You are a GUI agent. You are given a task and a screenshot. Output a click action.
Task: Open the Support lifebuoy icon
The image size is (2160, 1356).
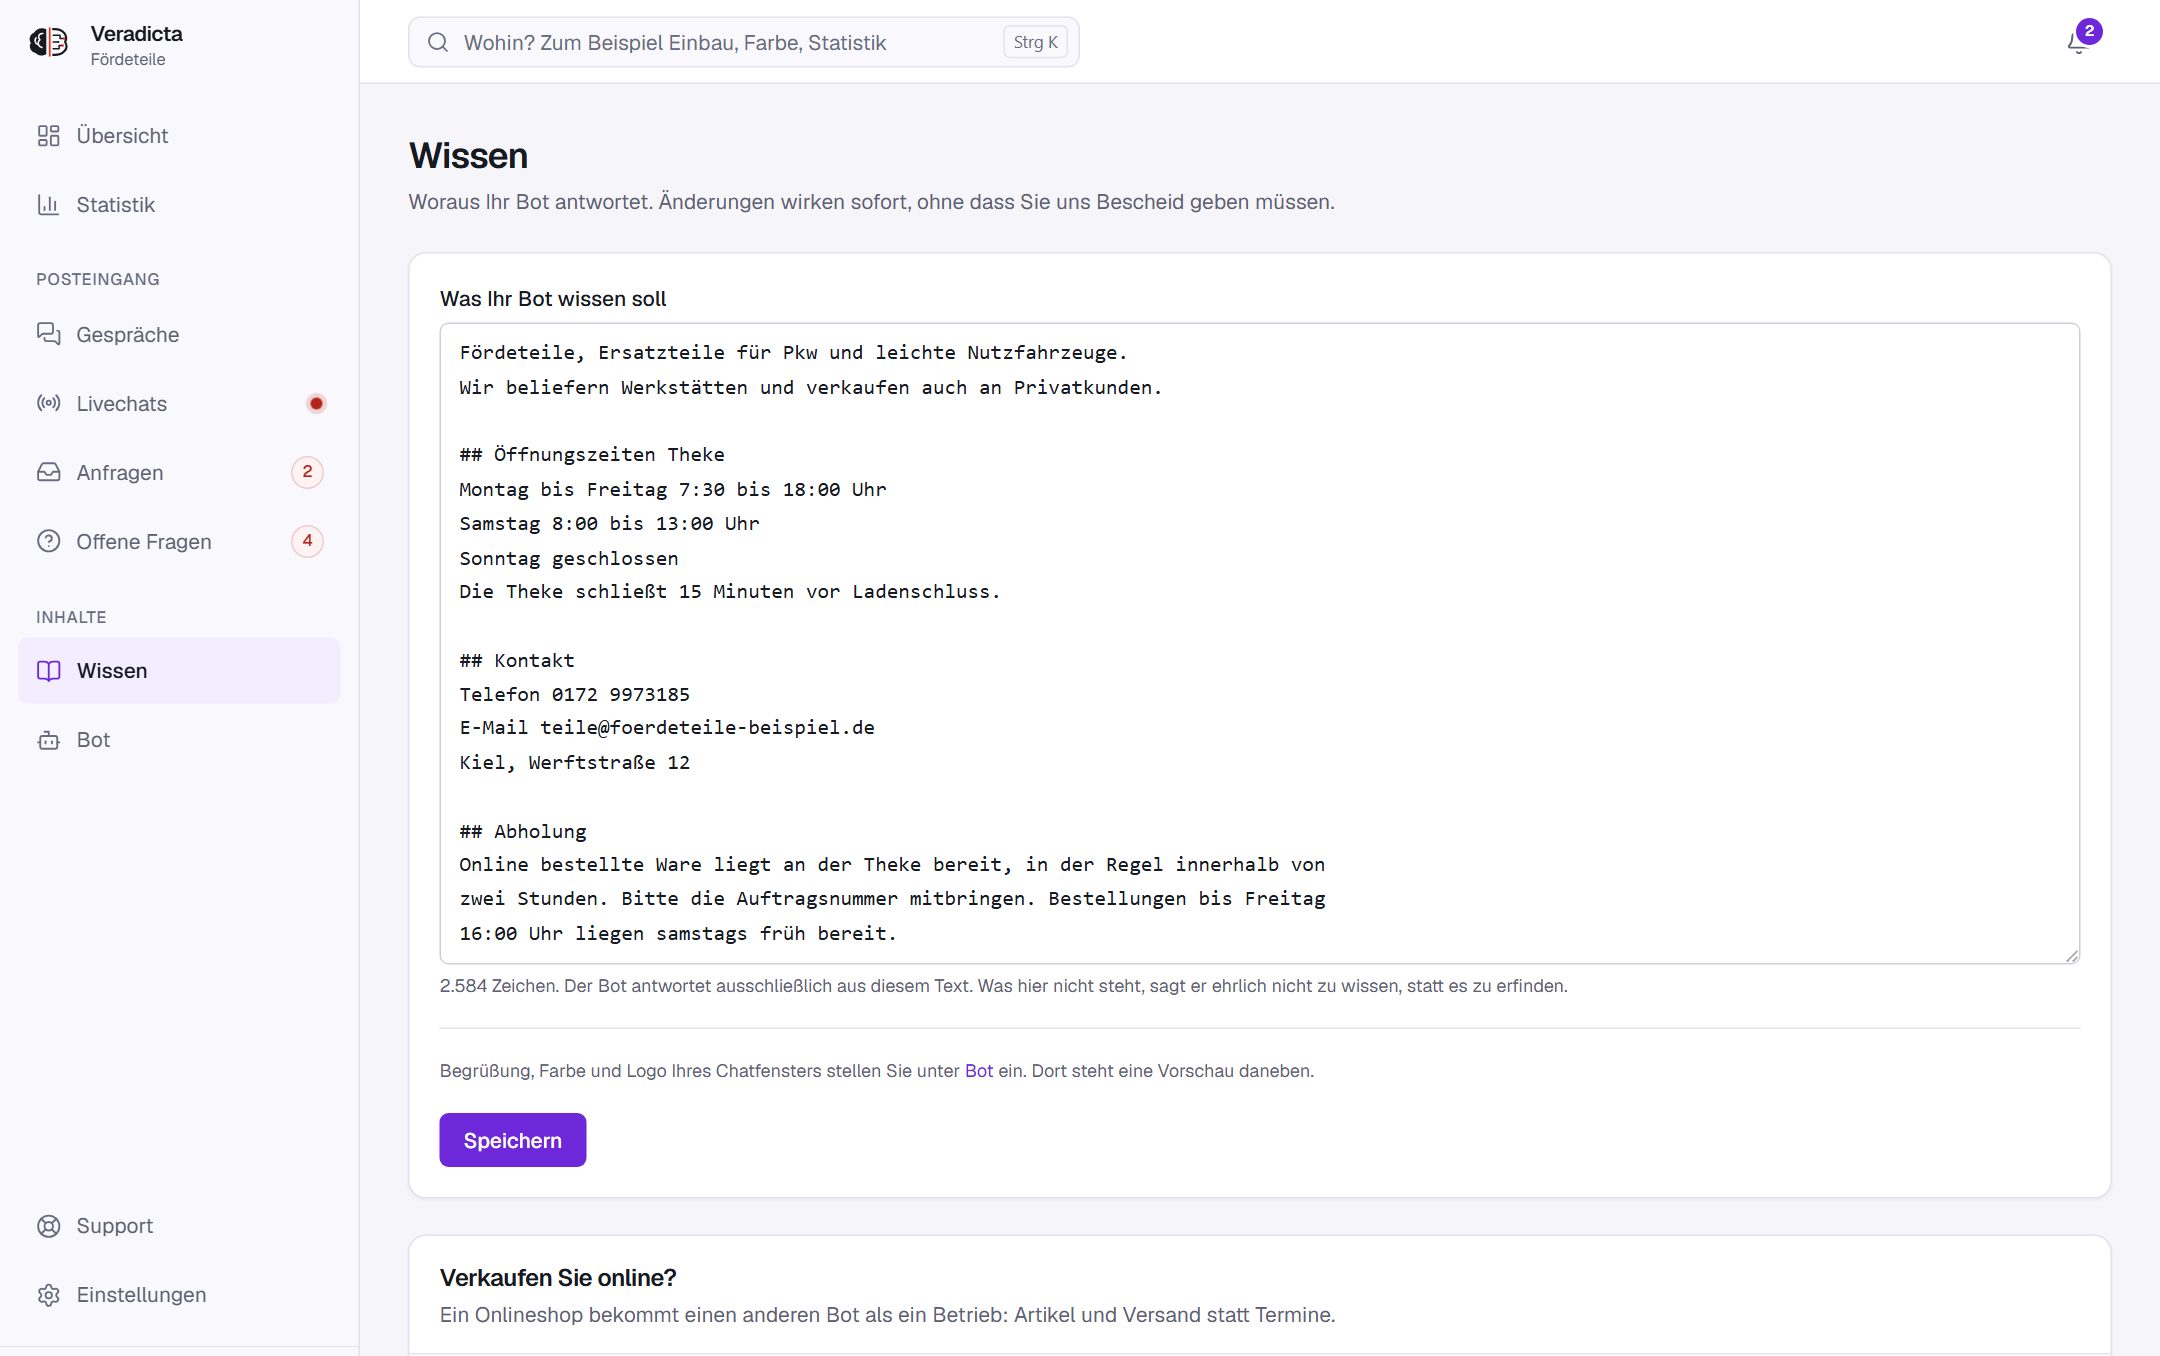[x=49, y=1226]
